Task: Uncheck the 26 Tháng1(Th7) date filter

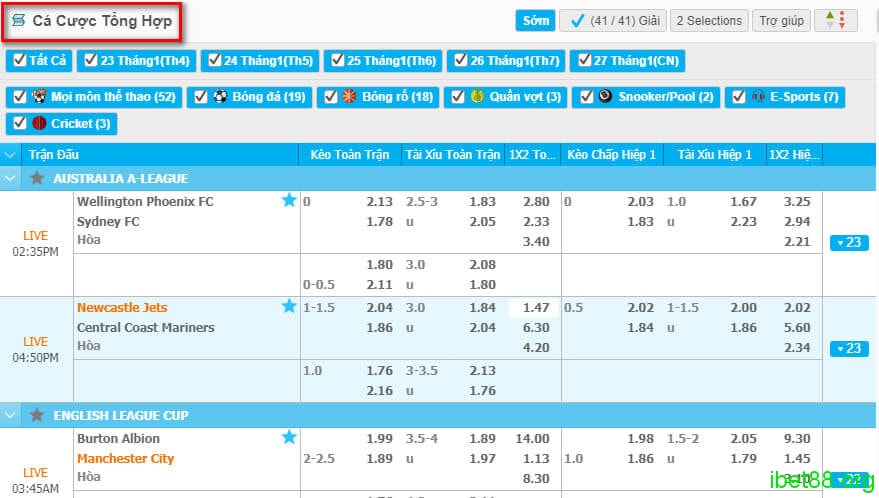Action: coord(461,60)
